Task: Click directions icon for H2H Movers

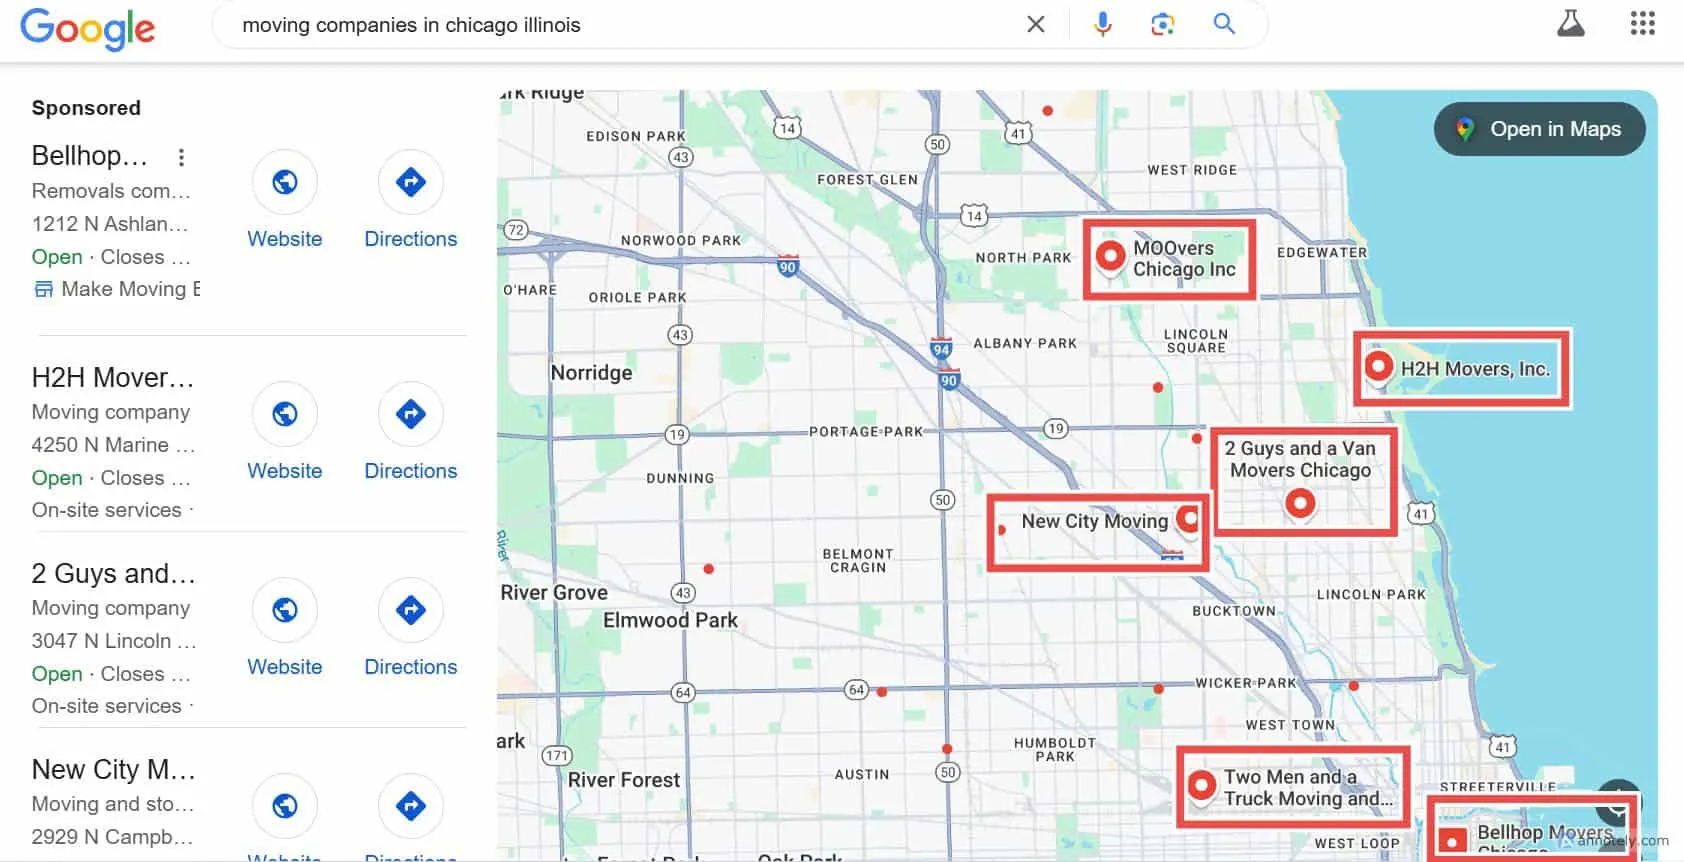Action: (x=410, y=414)
